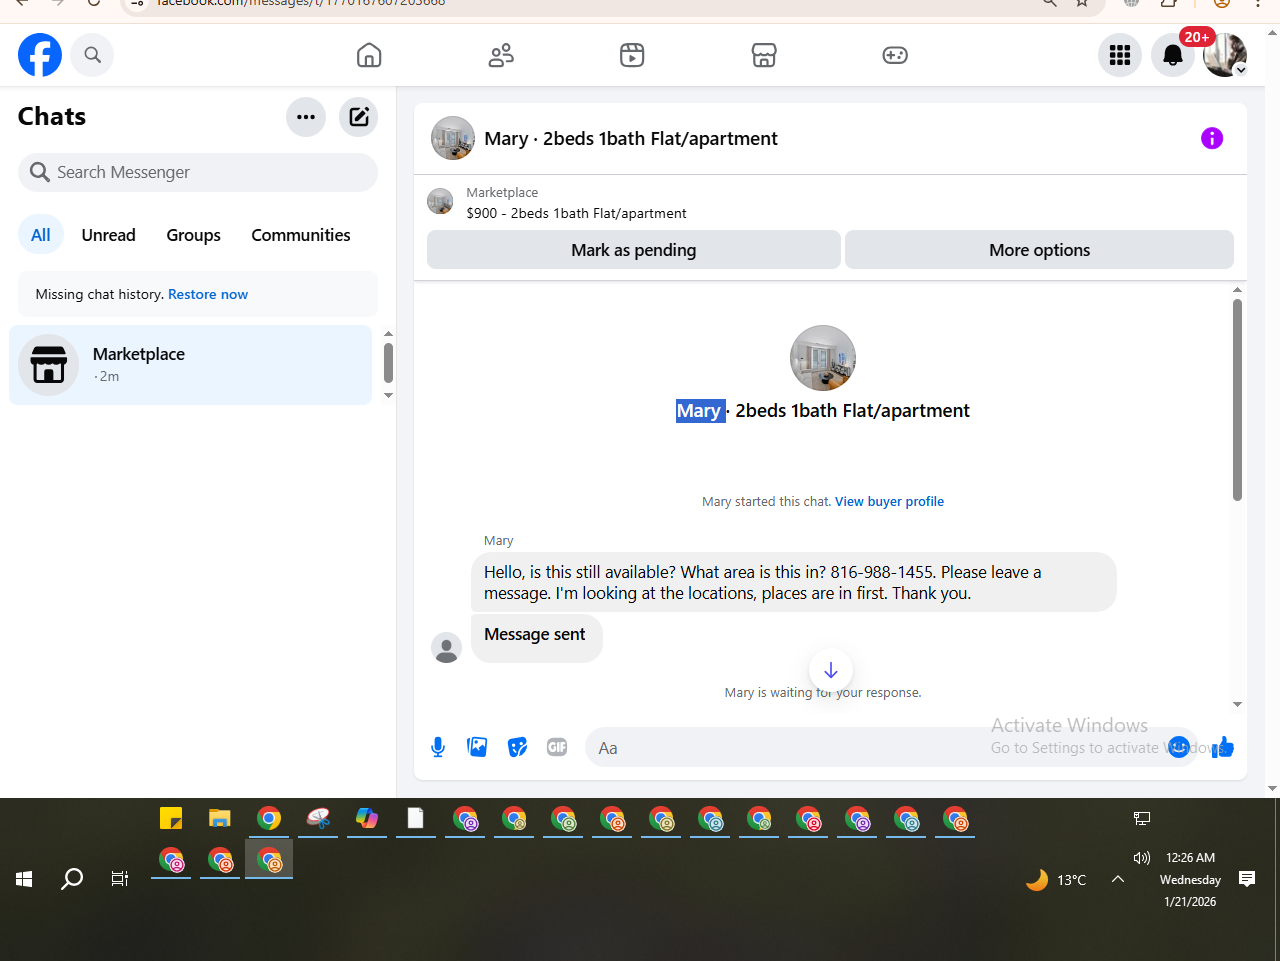Click Mary's message about availability
This screenshot has height=961, width=1280.
[793, 582]
